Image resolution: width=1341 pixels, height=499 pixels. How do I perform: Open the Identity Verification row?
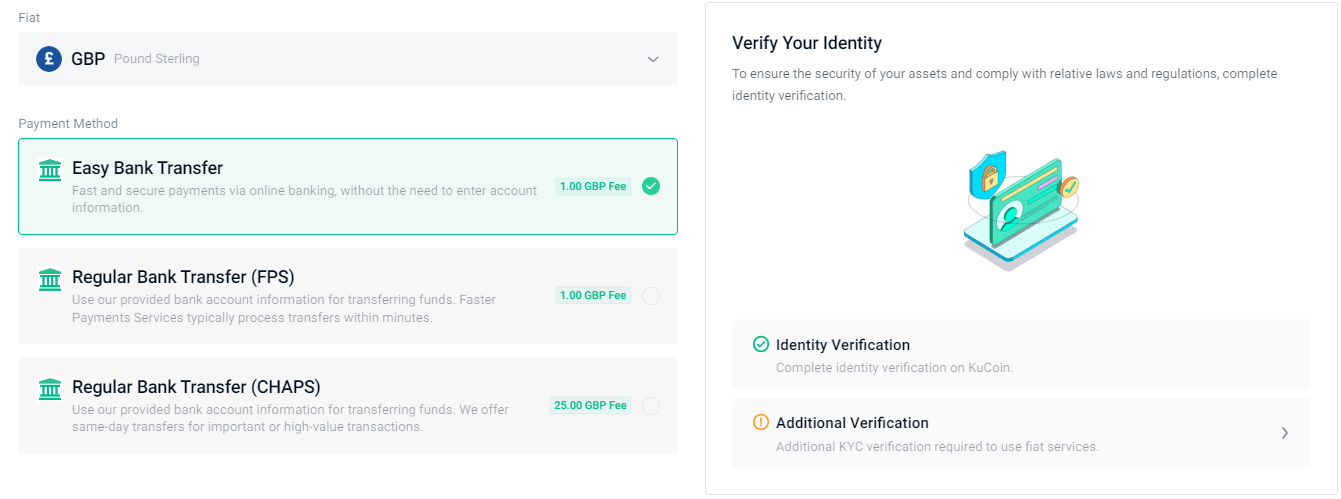1021,354
